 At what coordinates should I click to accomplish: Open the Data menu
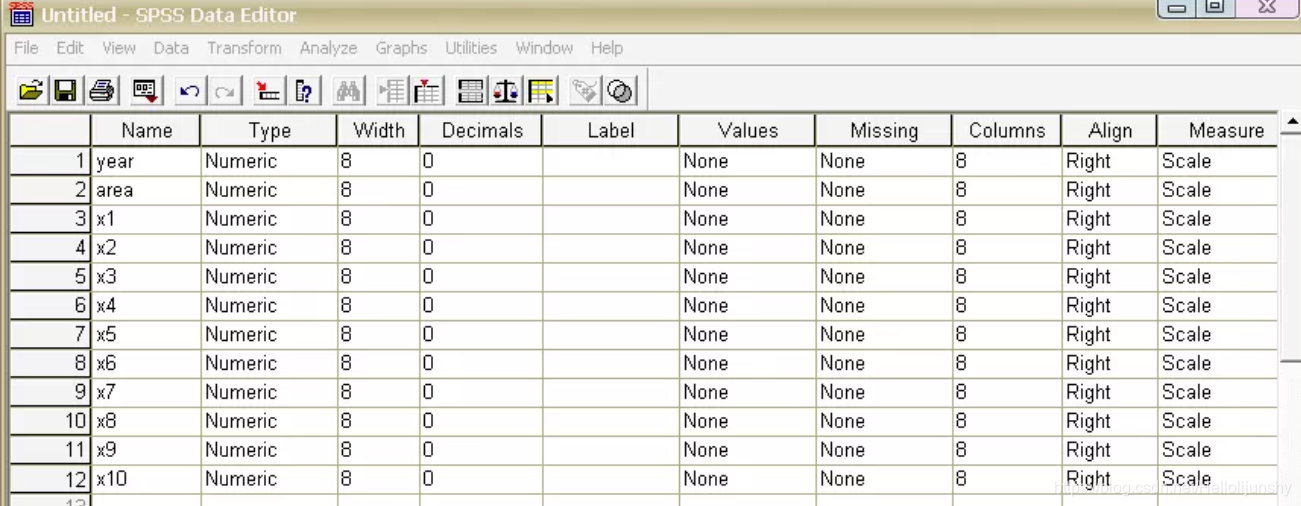click(x=171, y=48)
